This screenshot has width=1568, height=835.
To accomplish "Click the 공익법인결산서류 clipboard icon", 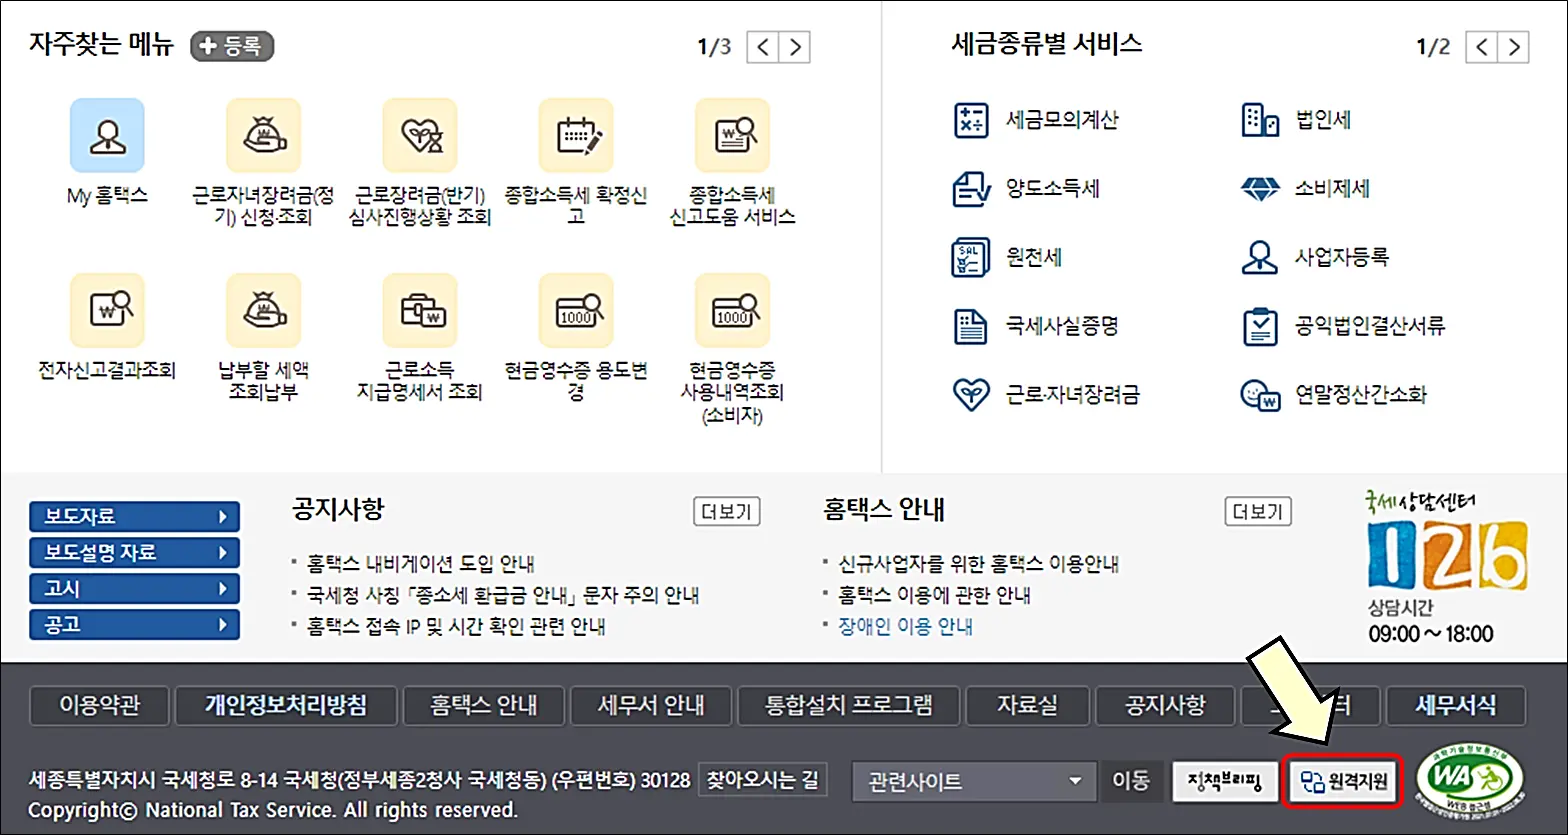I will (x=1260, y=326).
